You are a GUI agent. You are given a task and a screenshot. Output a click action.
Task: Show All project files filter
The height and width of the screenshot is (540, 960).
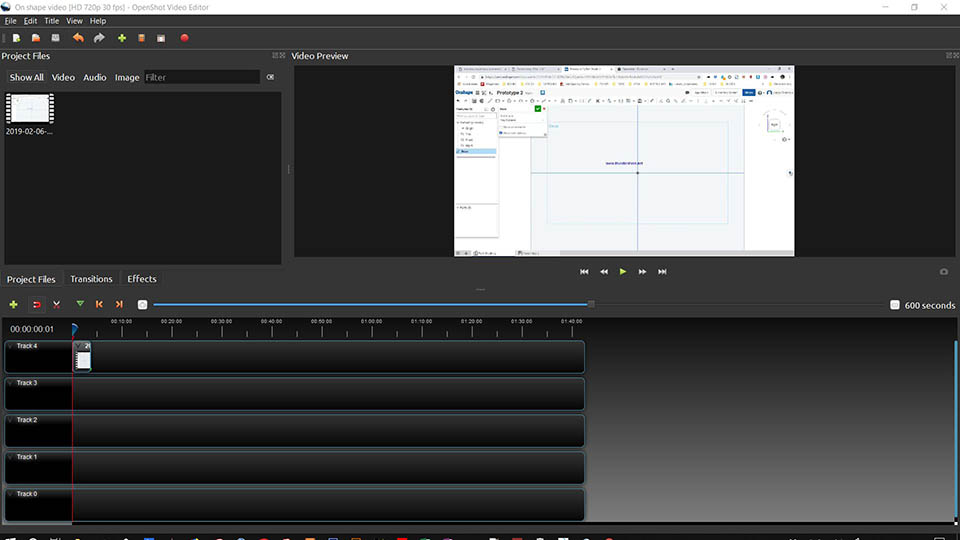pos(26,77)
